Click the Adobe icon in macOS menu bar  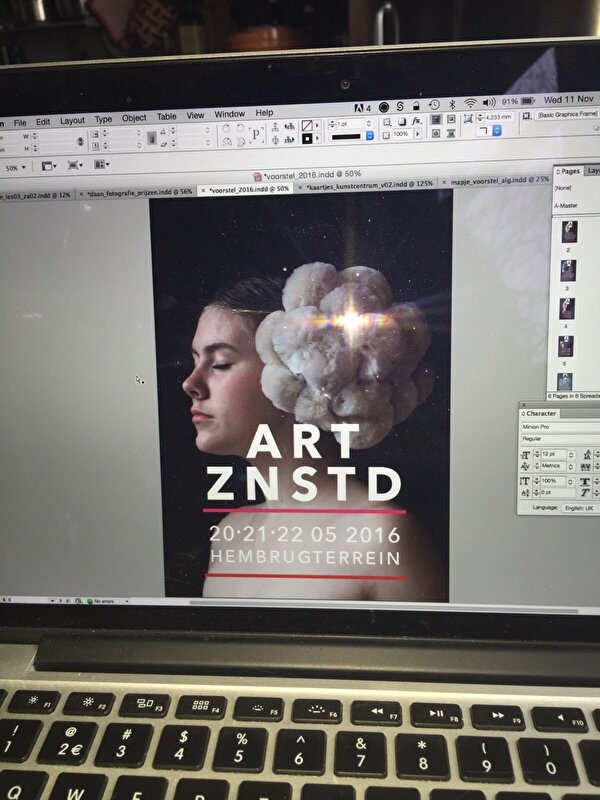click(x=359, y=108)
